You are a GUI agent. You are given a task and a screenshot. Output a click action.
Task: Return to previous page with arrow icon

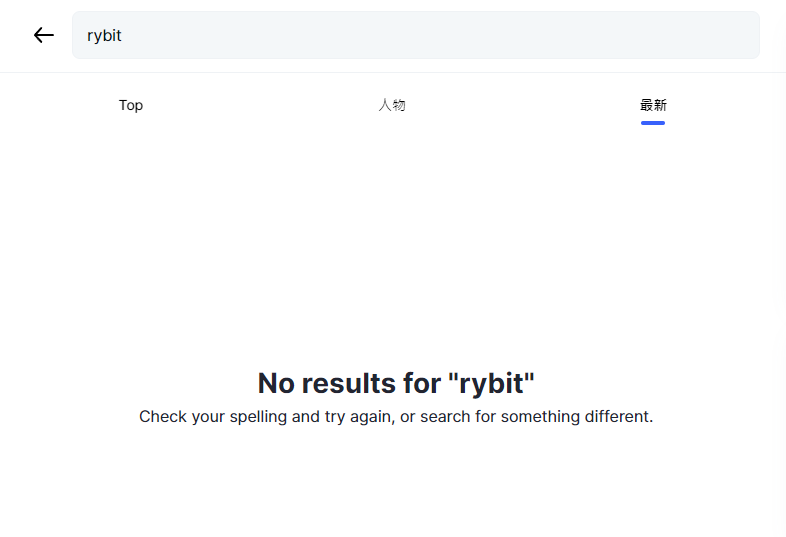[43, 35]
